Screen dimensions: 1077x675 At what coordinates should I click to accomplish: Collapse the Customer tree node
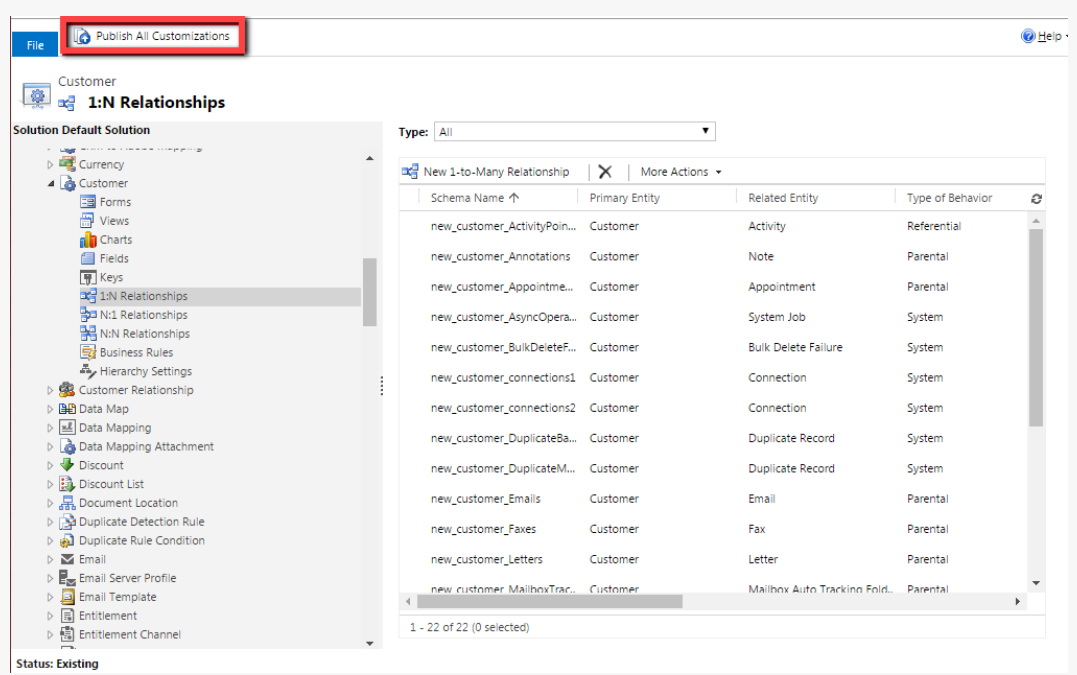tap(51, 184)
